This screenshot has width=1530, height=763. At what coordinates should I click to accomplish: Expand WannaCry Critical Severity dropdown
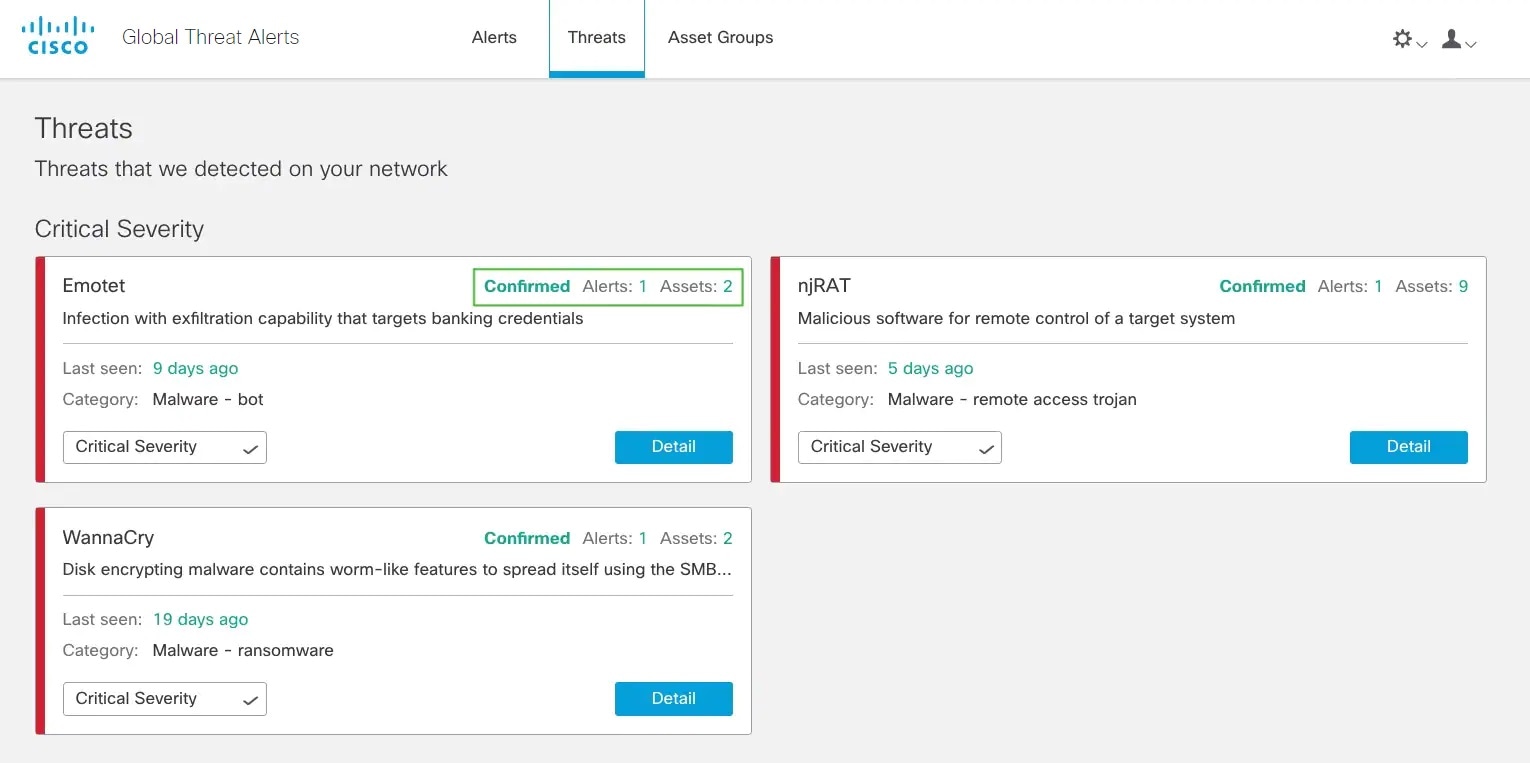[x=165, y=699]
